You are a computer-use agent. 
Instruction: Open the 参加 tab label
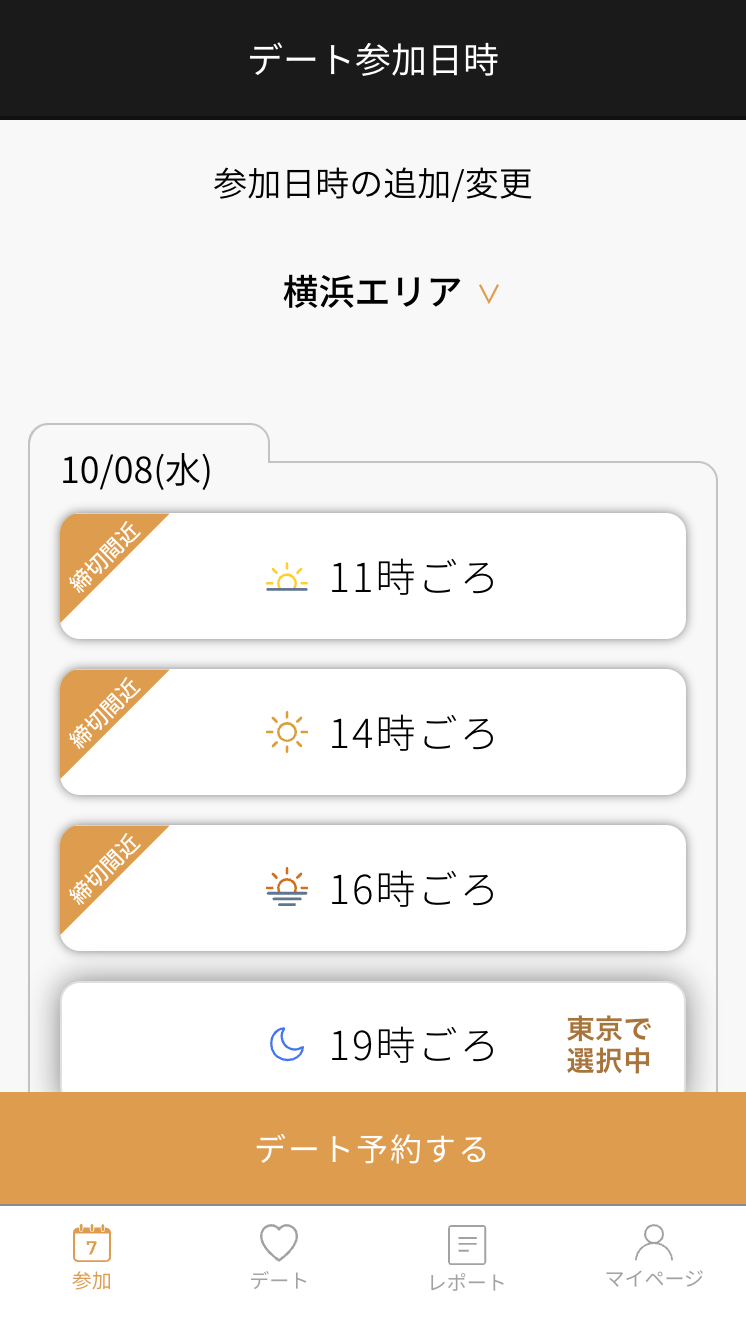[x=92, y=1281]
